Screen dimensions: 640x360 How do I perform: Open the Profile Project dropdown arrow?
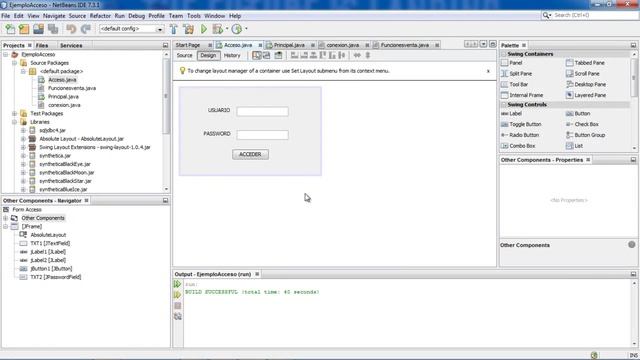(x=246, y=29)
